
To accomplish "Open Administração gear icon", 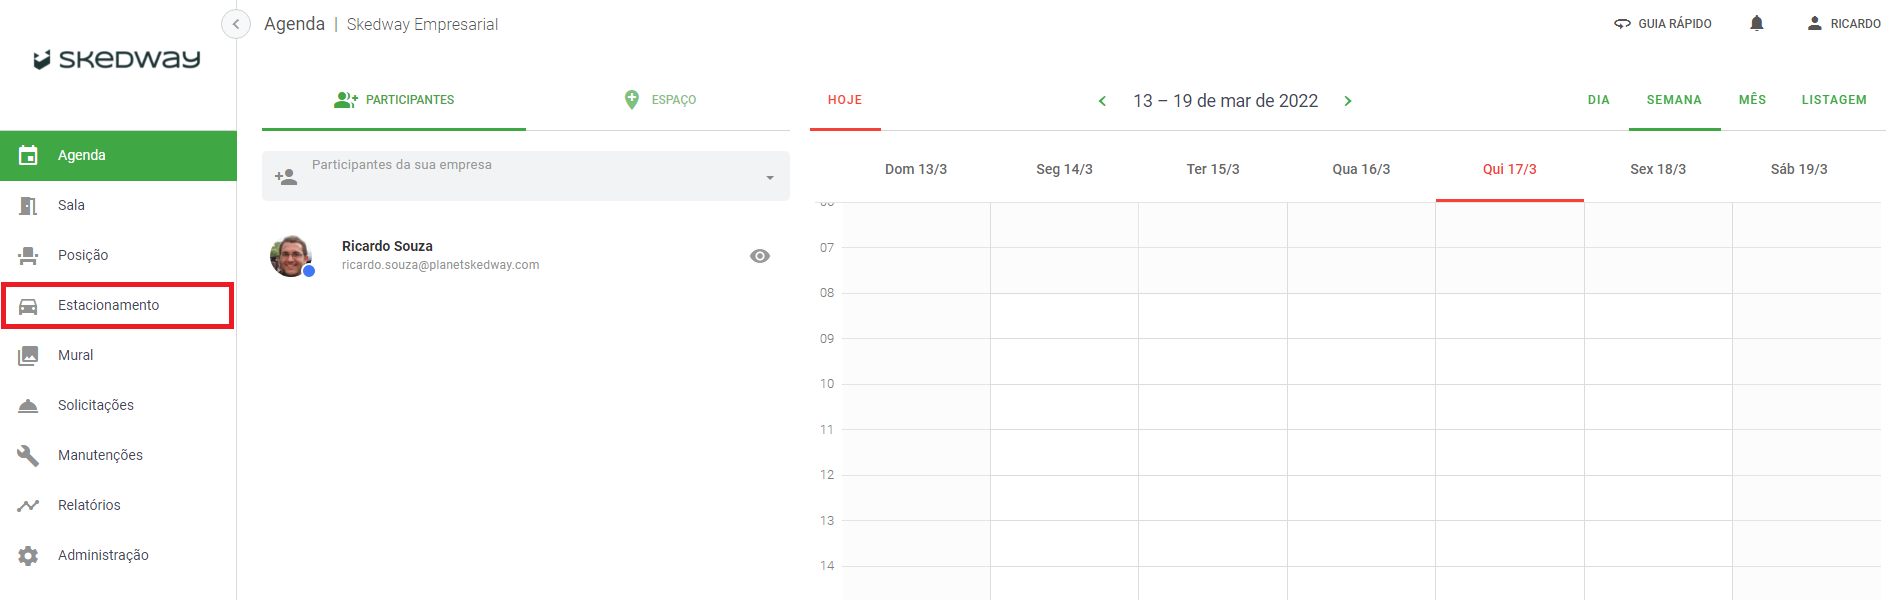I will pos(28,556).
